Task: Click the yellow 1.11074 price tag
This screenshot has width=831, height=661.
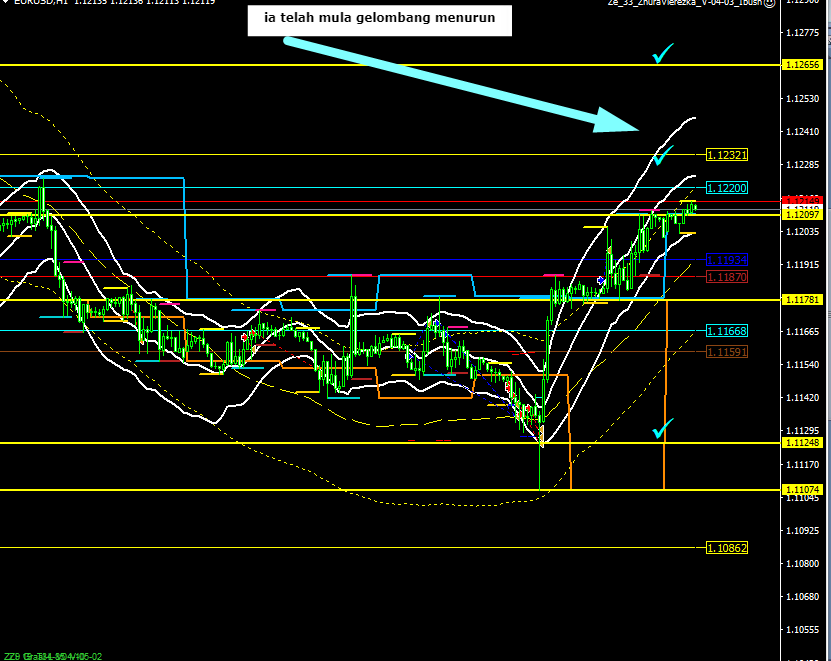Action: (802, 489)
